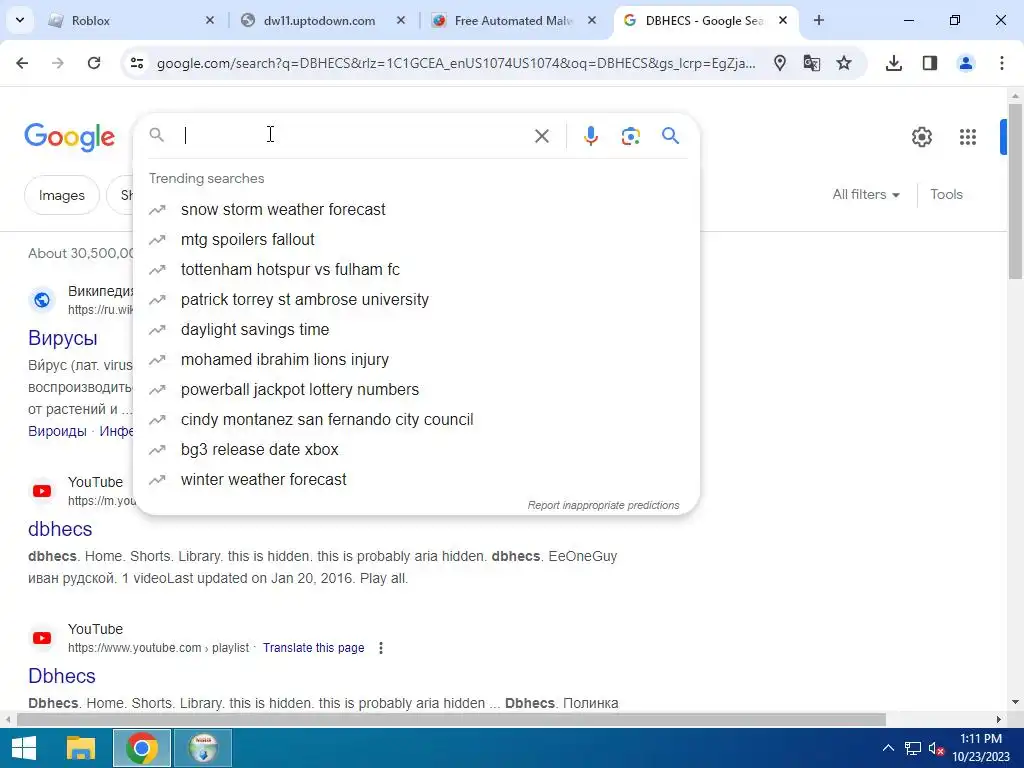Open File Explorer from taskbar
This screenshot has width=1024, height=768.
pyautogui.click(x=81, y=748)
